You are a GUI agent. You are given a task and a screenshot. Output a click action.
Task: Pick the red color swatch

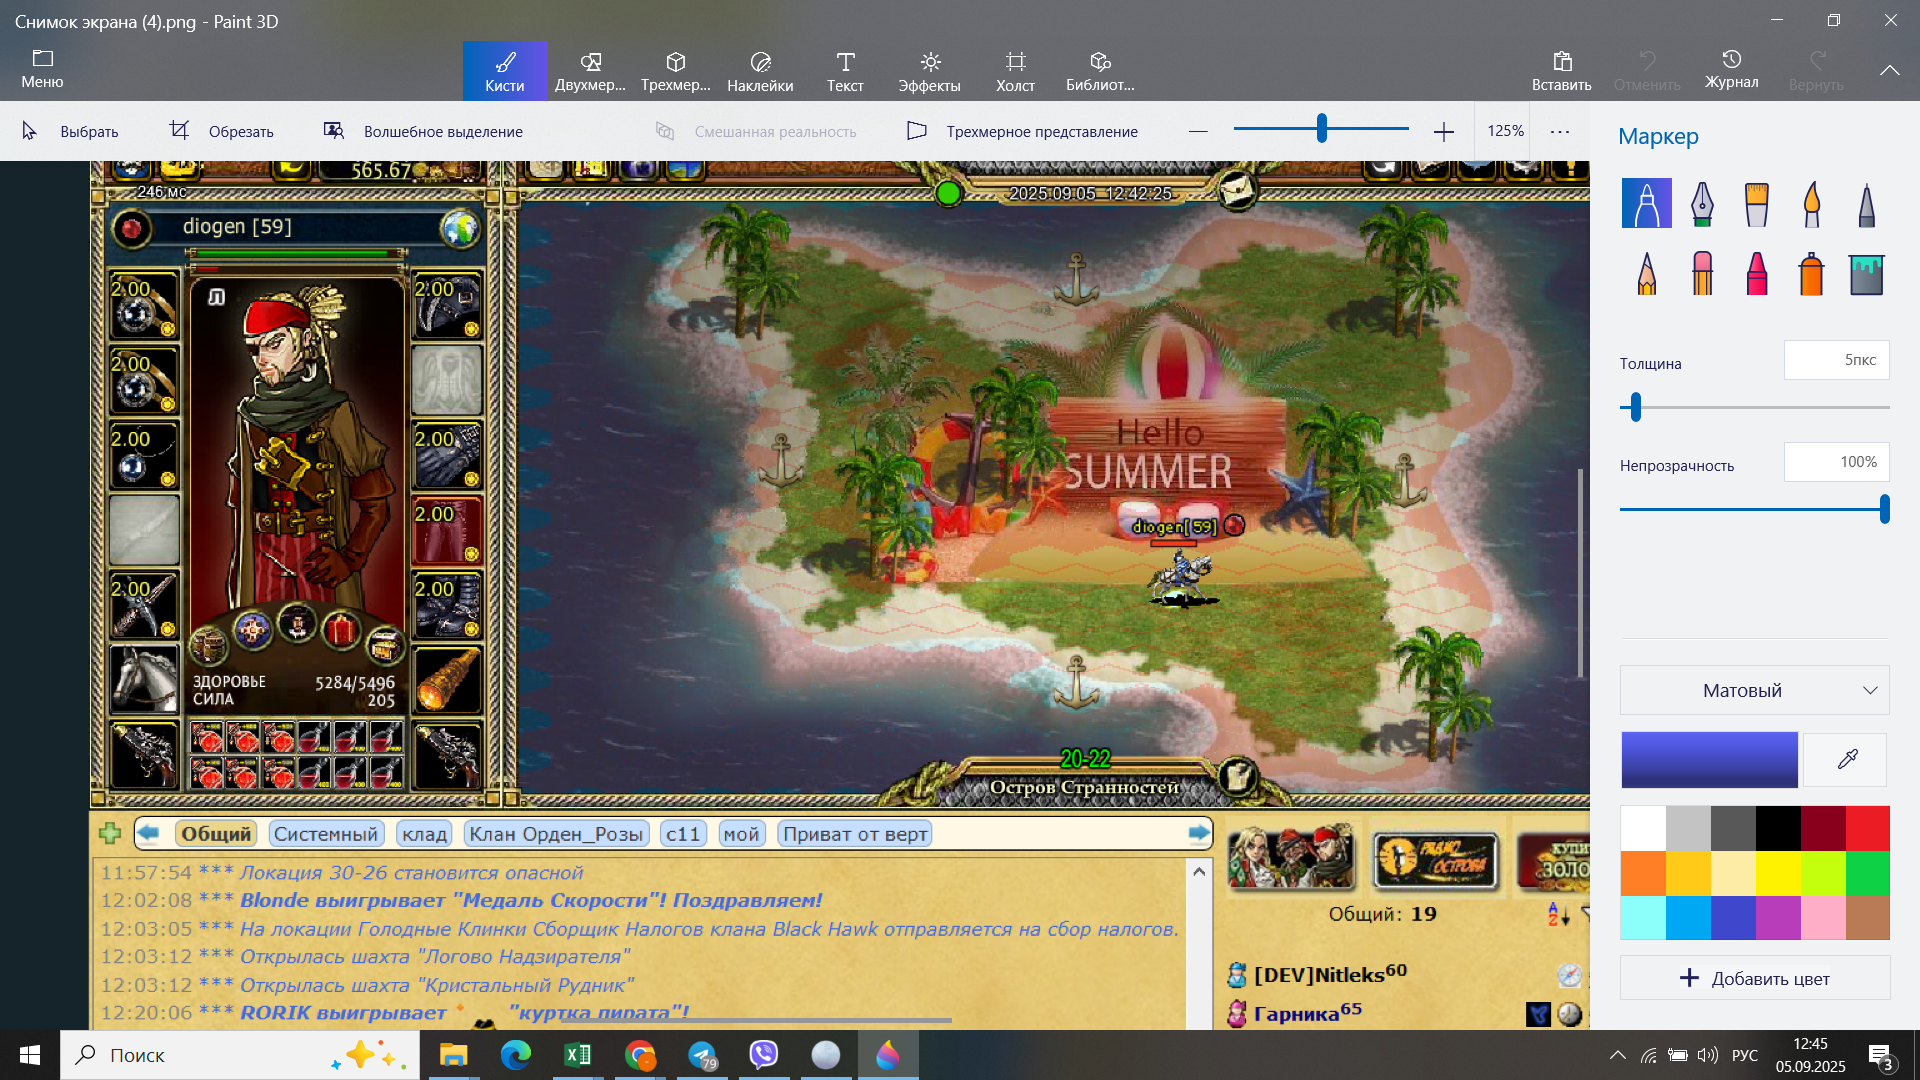click(x=1867, y=828)
